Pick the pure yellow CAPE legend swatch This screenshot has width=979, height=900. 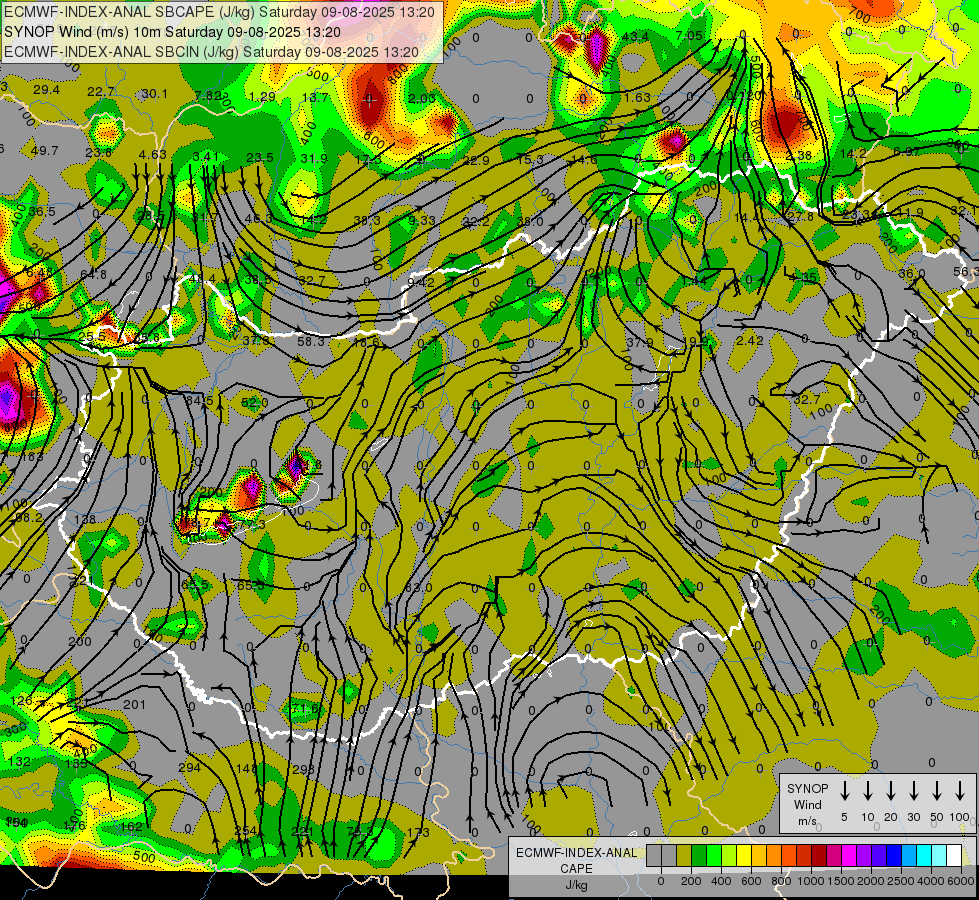[x=744, y=855]
